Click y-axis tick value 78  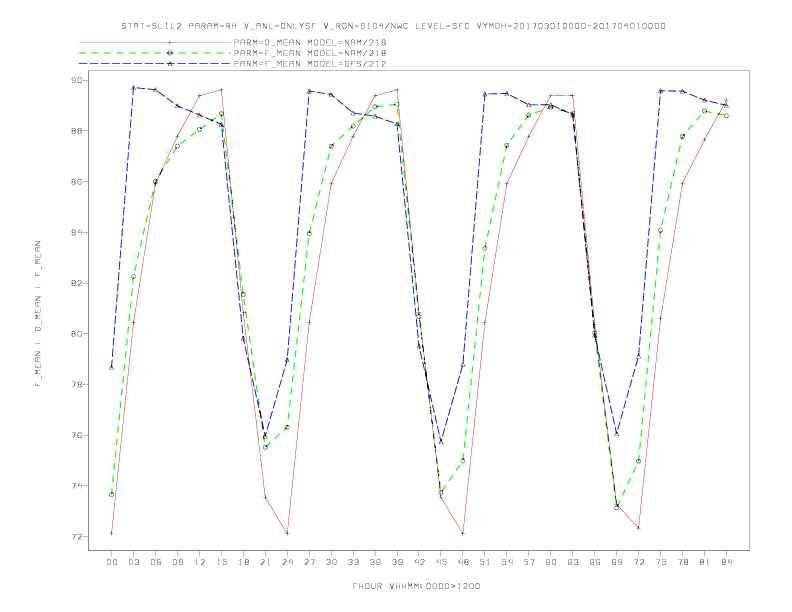click(x=75, y=384)
